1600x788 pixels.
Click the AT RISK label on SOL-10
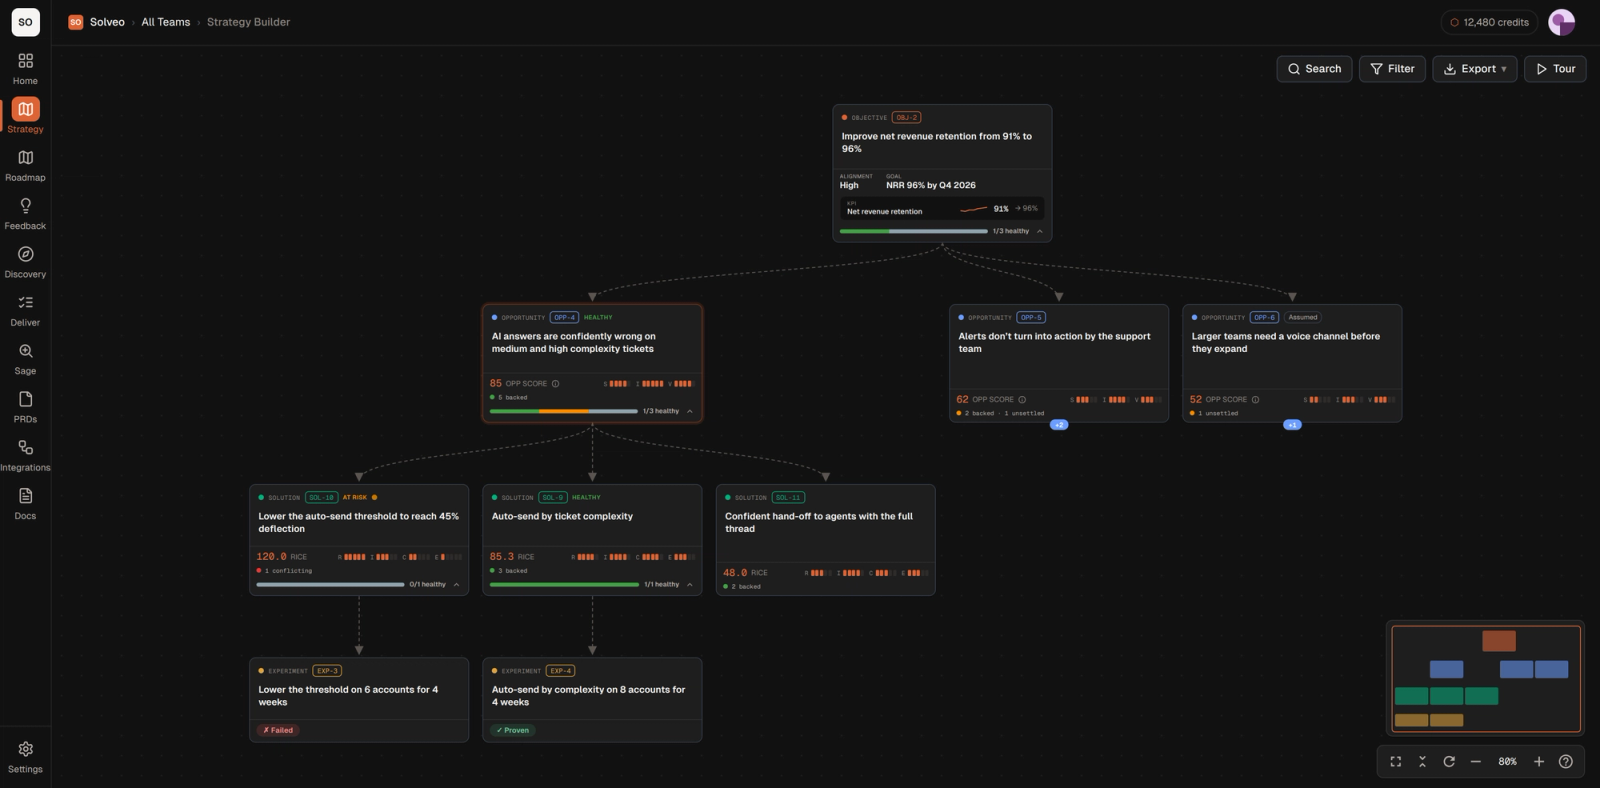355,497
